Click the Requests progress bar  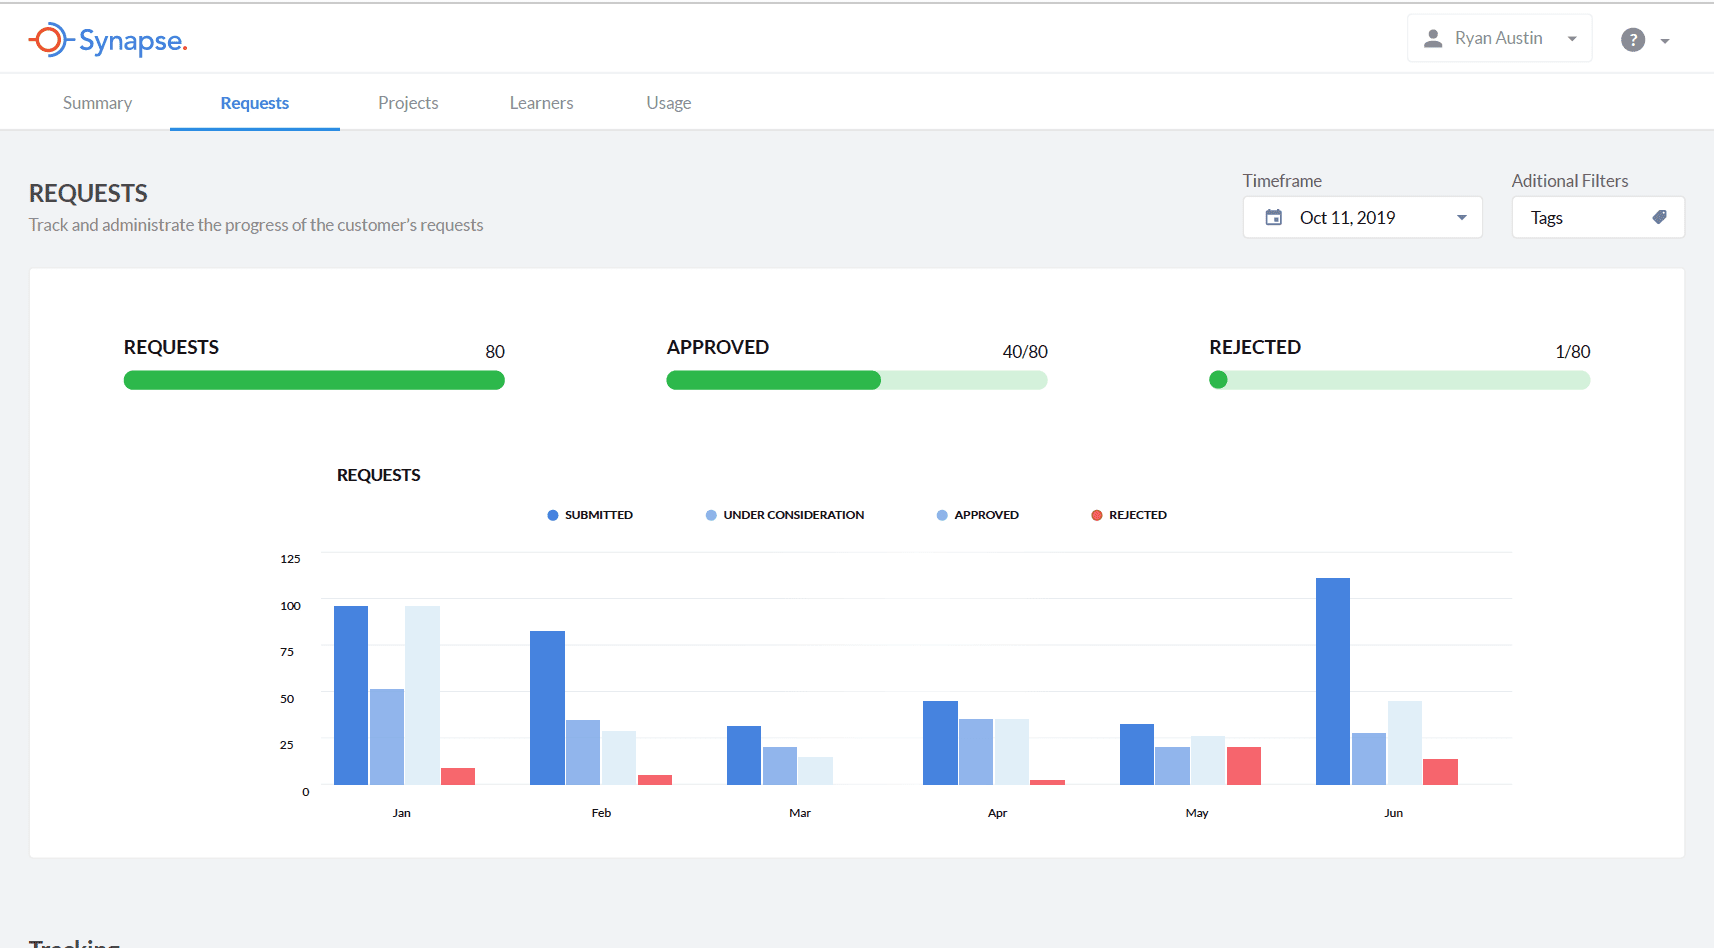click(313, 380)
